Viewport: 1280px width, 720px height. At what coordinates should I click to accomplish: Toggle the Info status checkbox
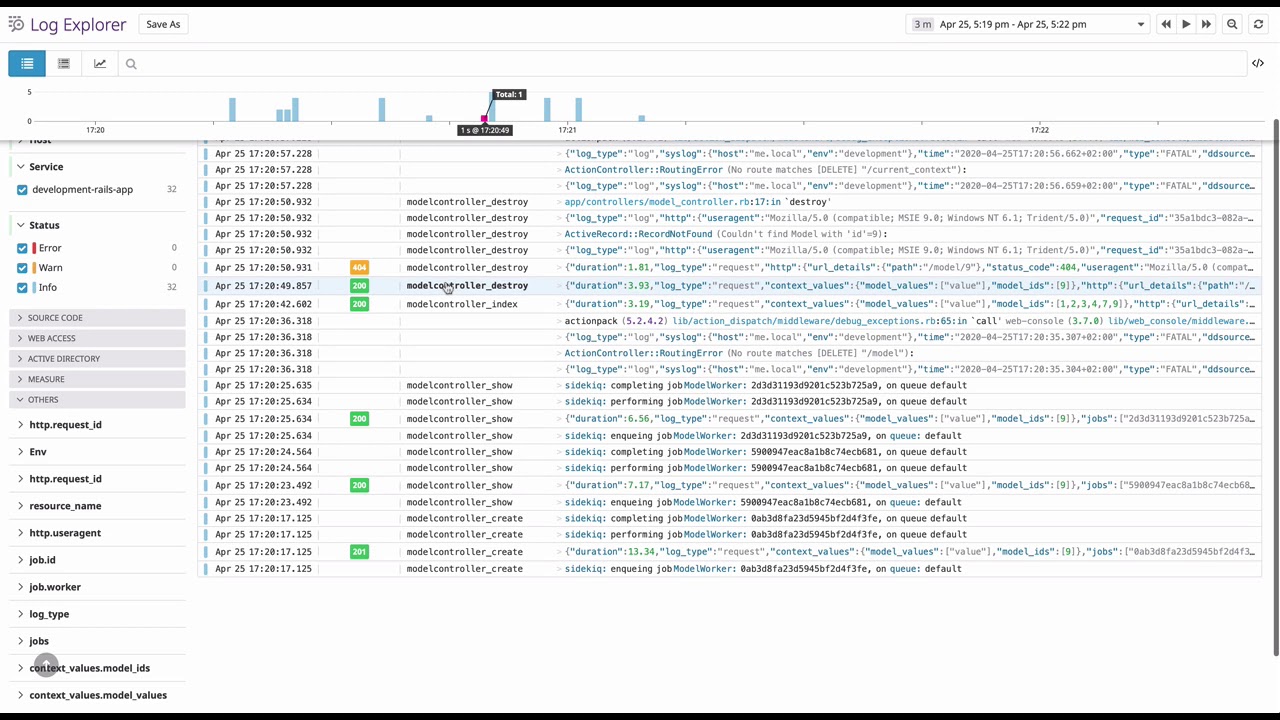tap(22, 288)
